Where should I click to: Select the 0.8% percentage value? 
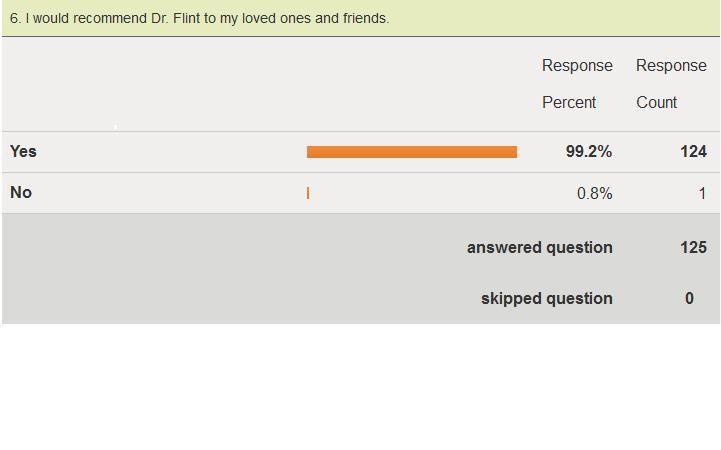coord(595,193)
